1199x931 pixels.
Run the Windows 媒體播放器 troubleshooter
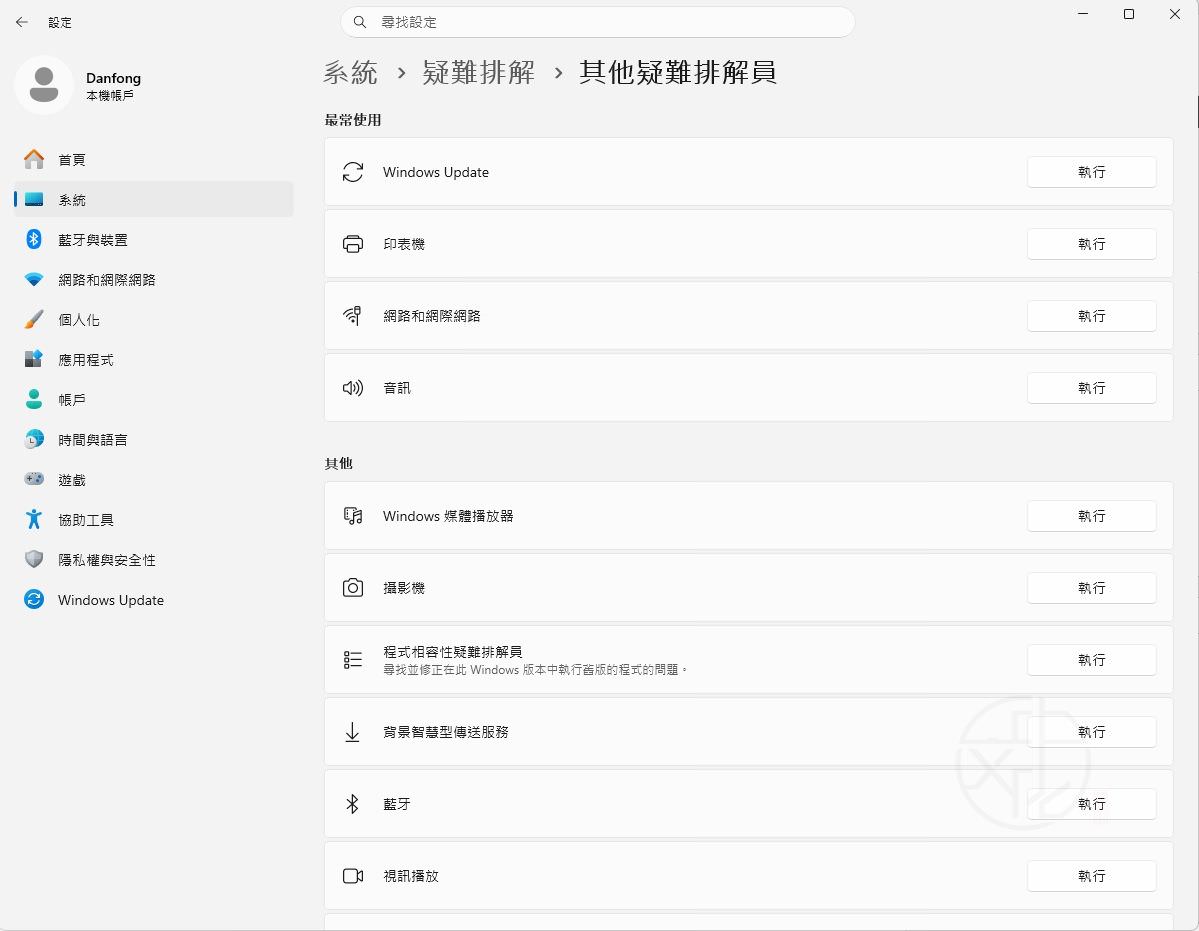point(1091,516)
